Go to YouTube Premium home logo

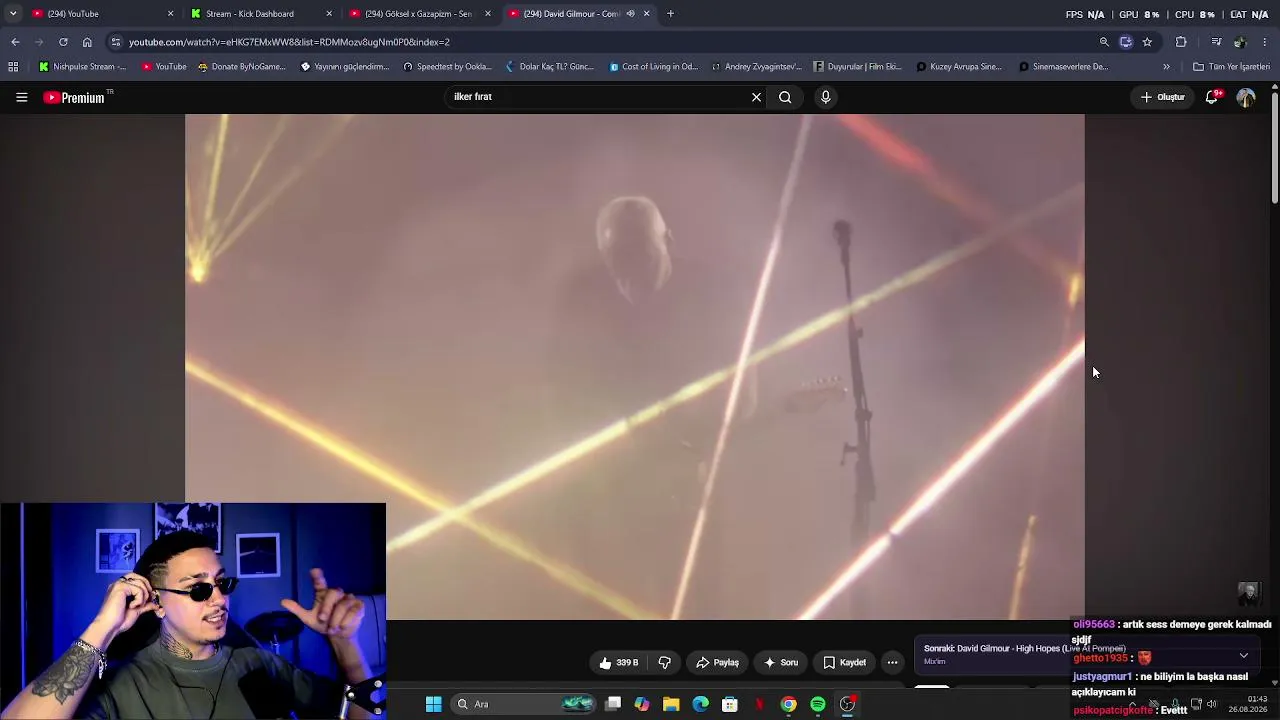coord(75,97)
